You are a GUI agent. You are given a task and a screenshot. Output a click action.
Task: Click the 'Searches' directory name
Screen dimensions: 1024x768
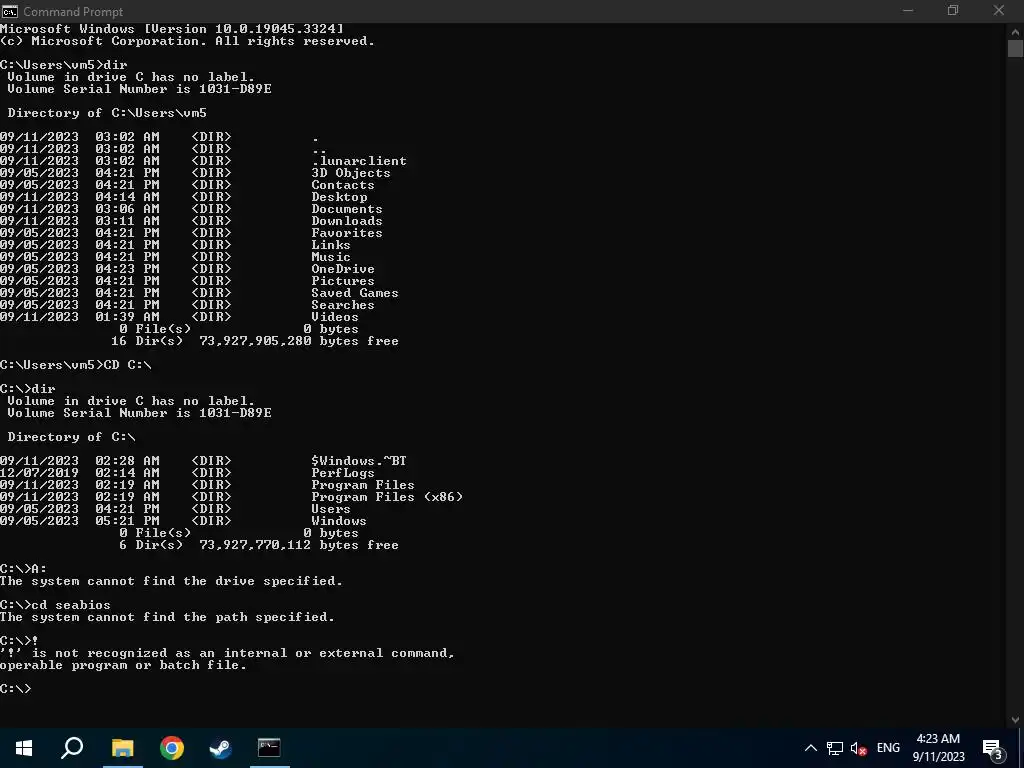tap(343, 305)
